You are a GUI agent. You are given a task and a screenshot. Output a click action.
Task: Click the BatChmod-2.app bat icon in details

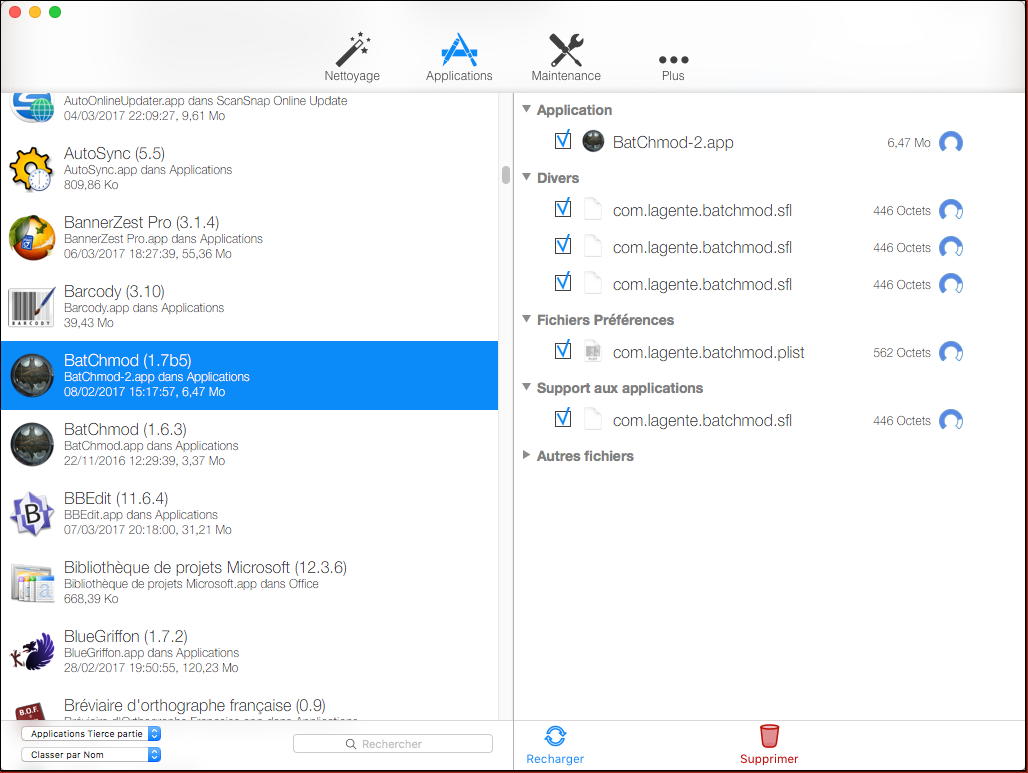pos(593,142)
